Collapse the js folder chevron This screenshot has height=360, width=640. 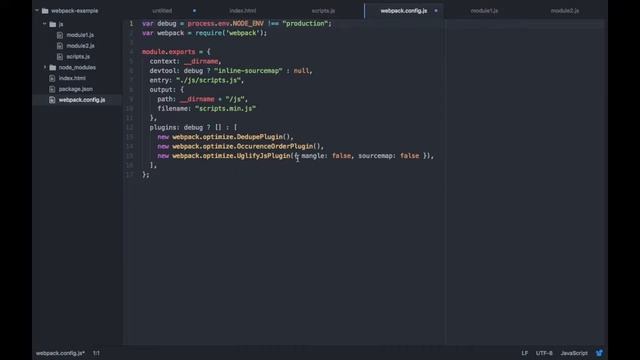(x=44, y=24)
